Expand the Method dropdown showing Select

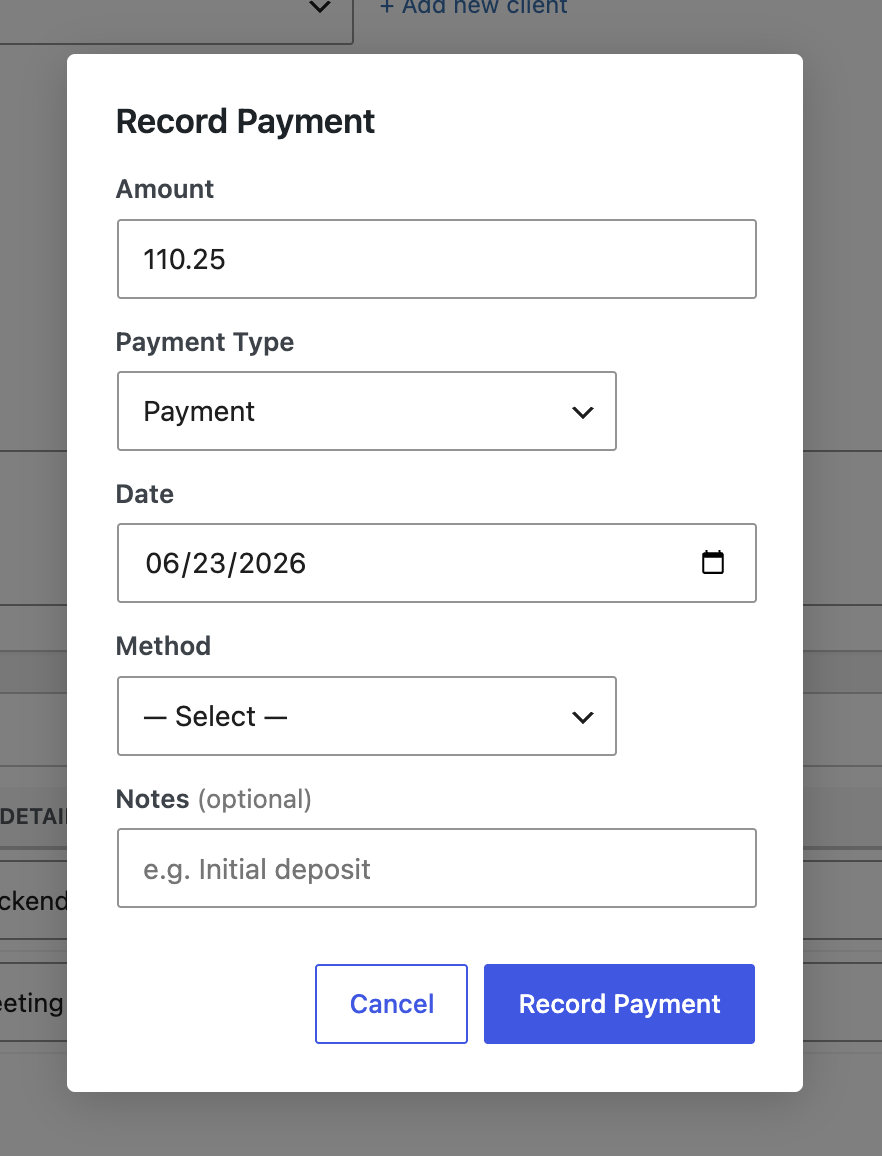pyautogui.click(x=367, y=716)
